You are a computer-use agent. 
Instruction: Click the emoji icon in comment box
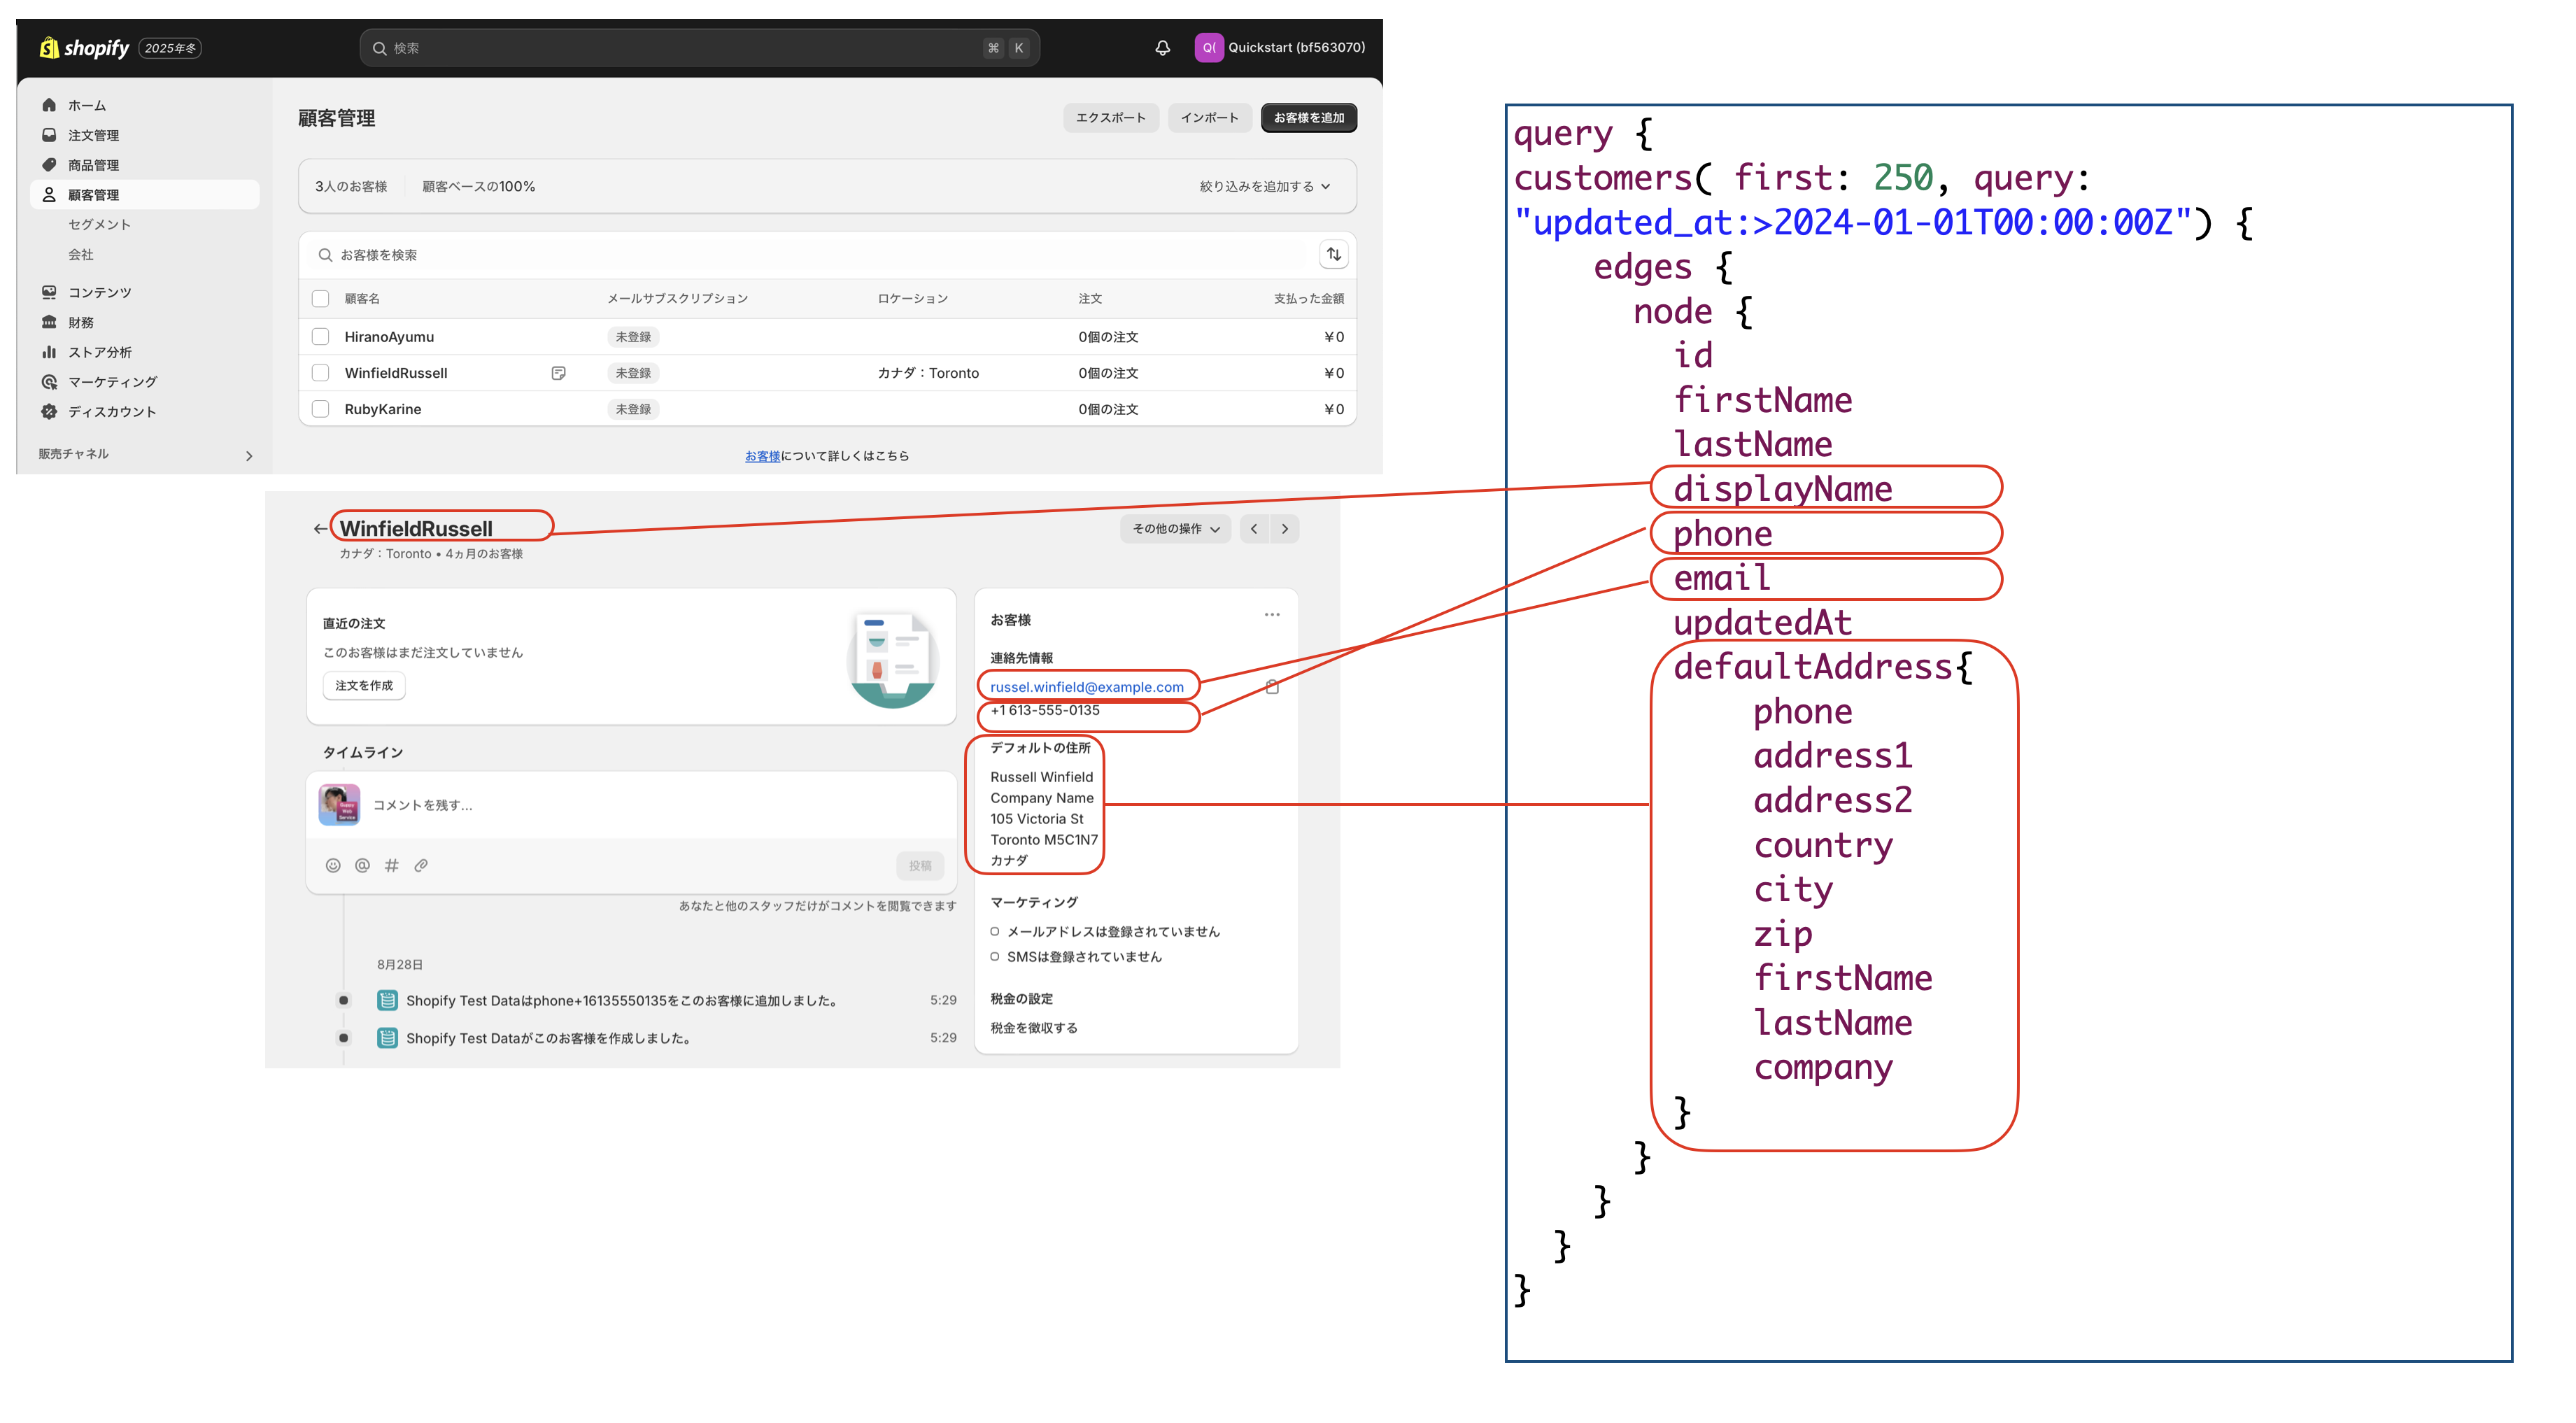click(333, 865)
